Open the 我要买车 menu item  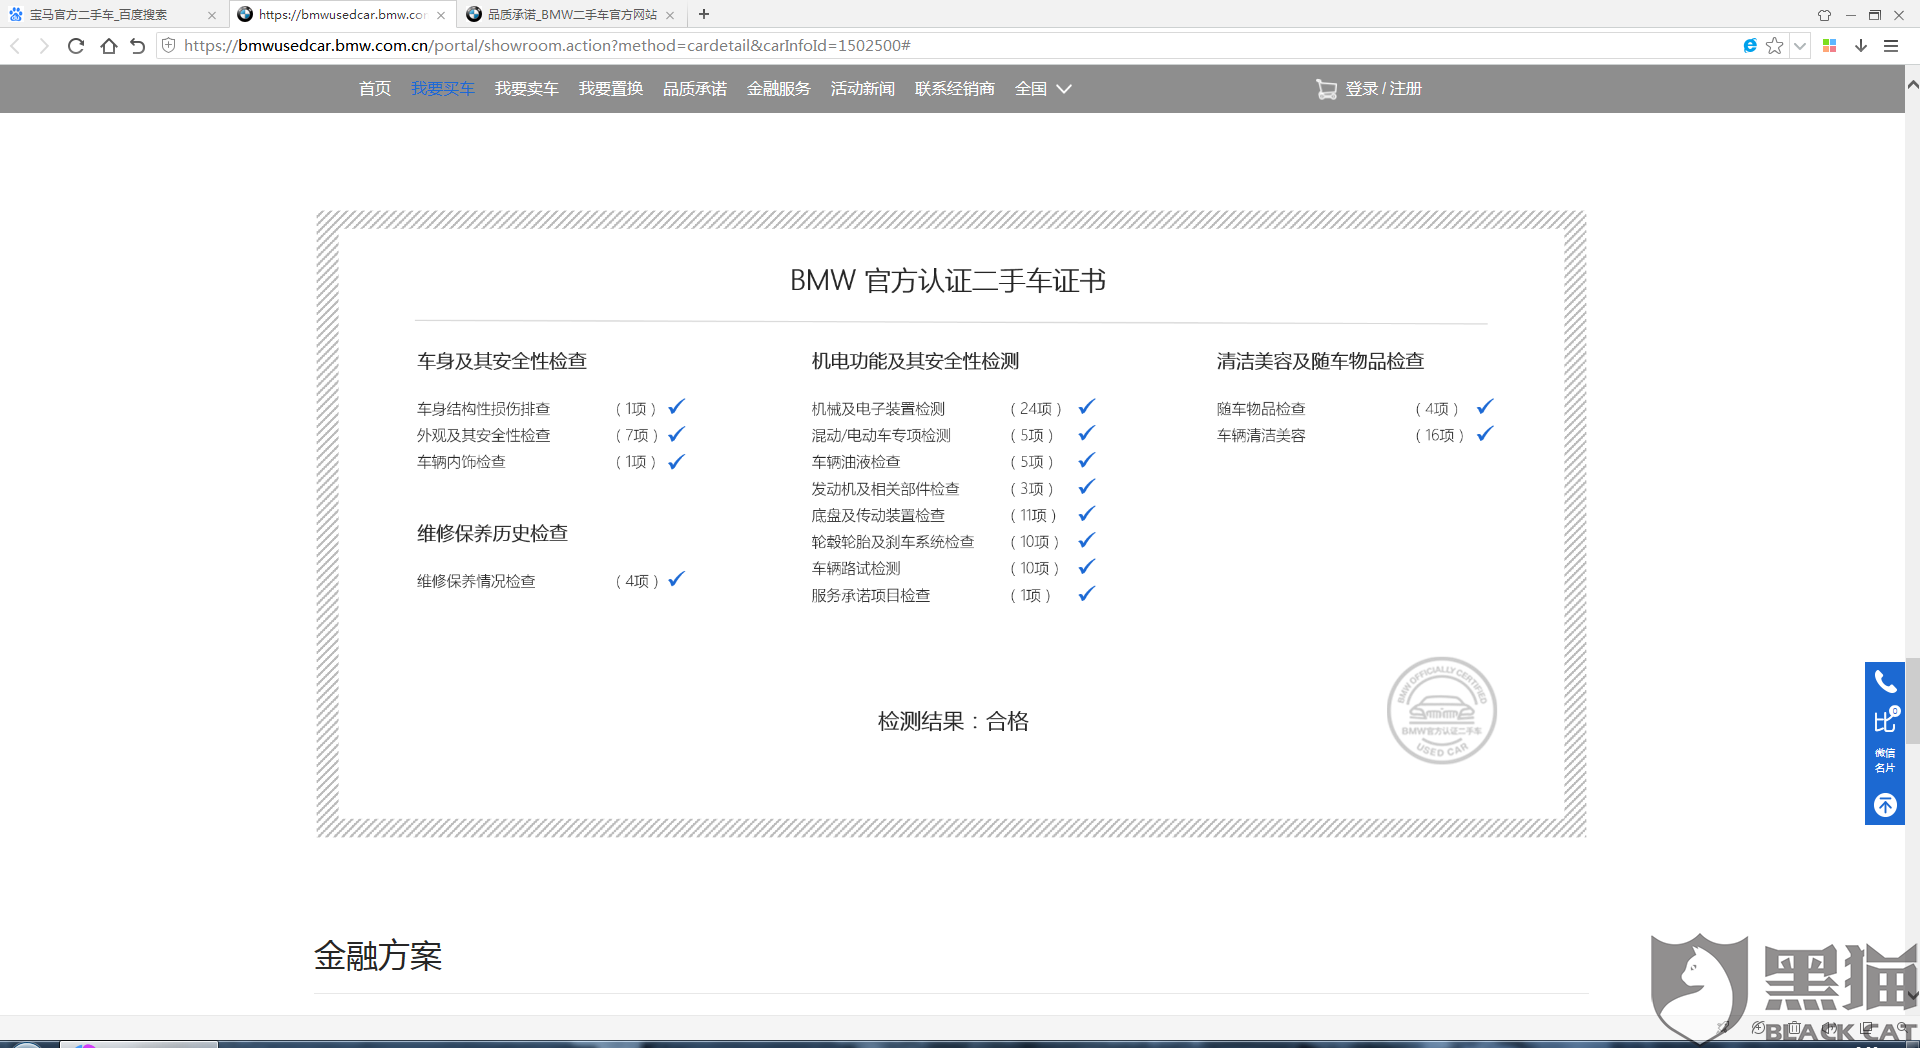[443, 89]
